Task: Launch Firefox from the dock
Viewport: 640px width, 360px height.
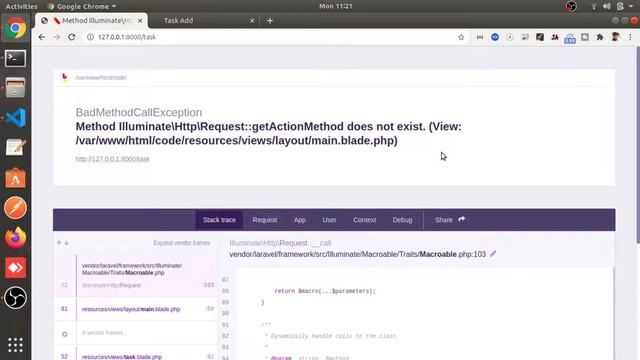Action: (16, 238)
